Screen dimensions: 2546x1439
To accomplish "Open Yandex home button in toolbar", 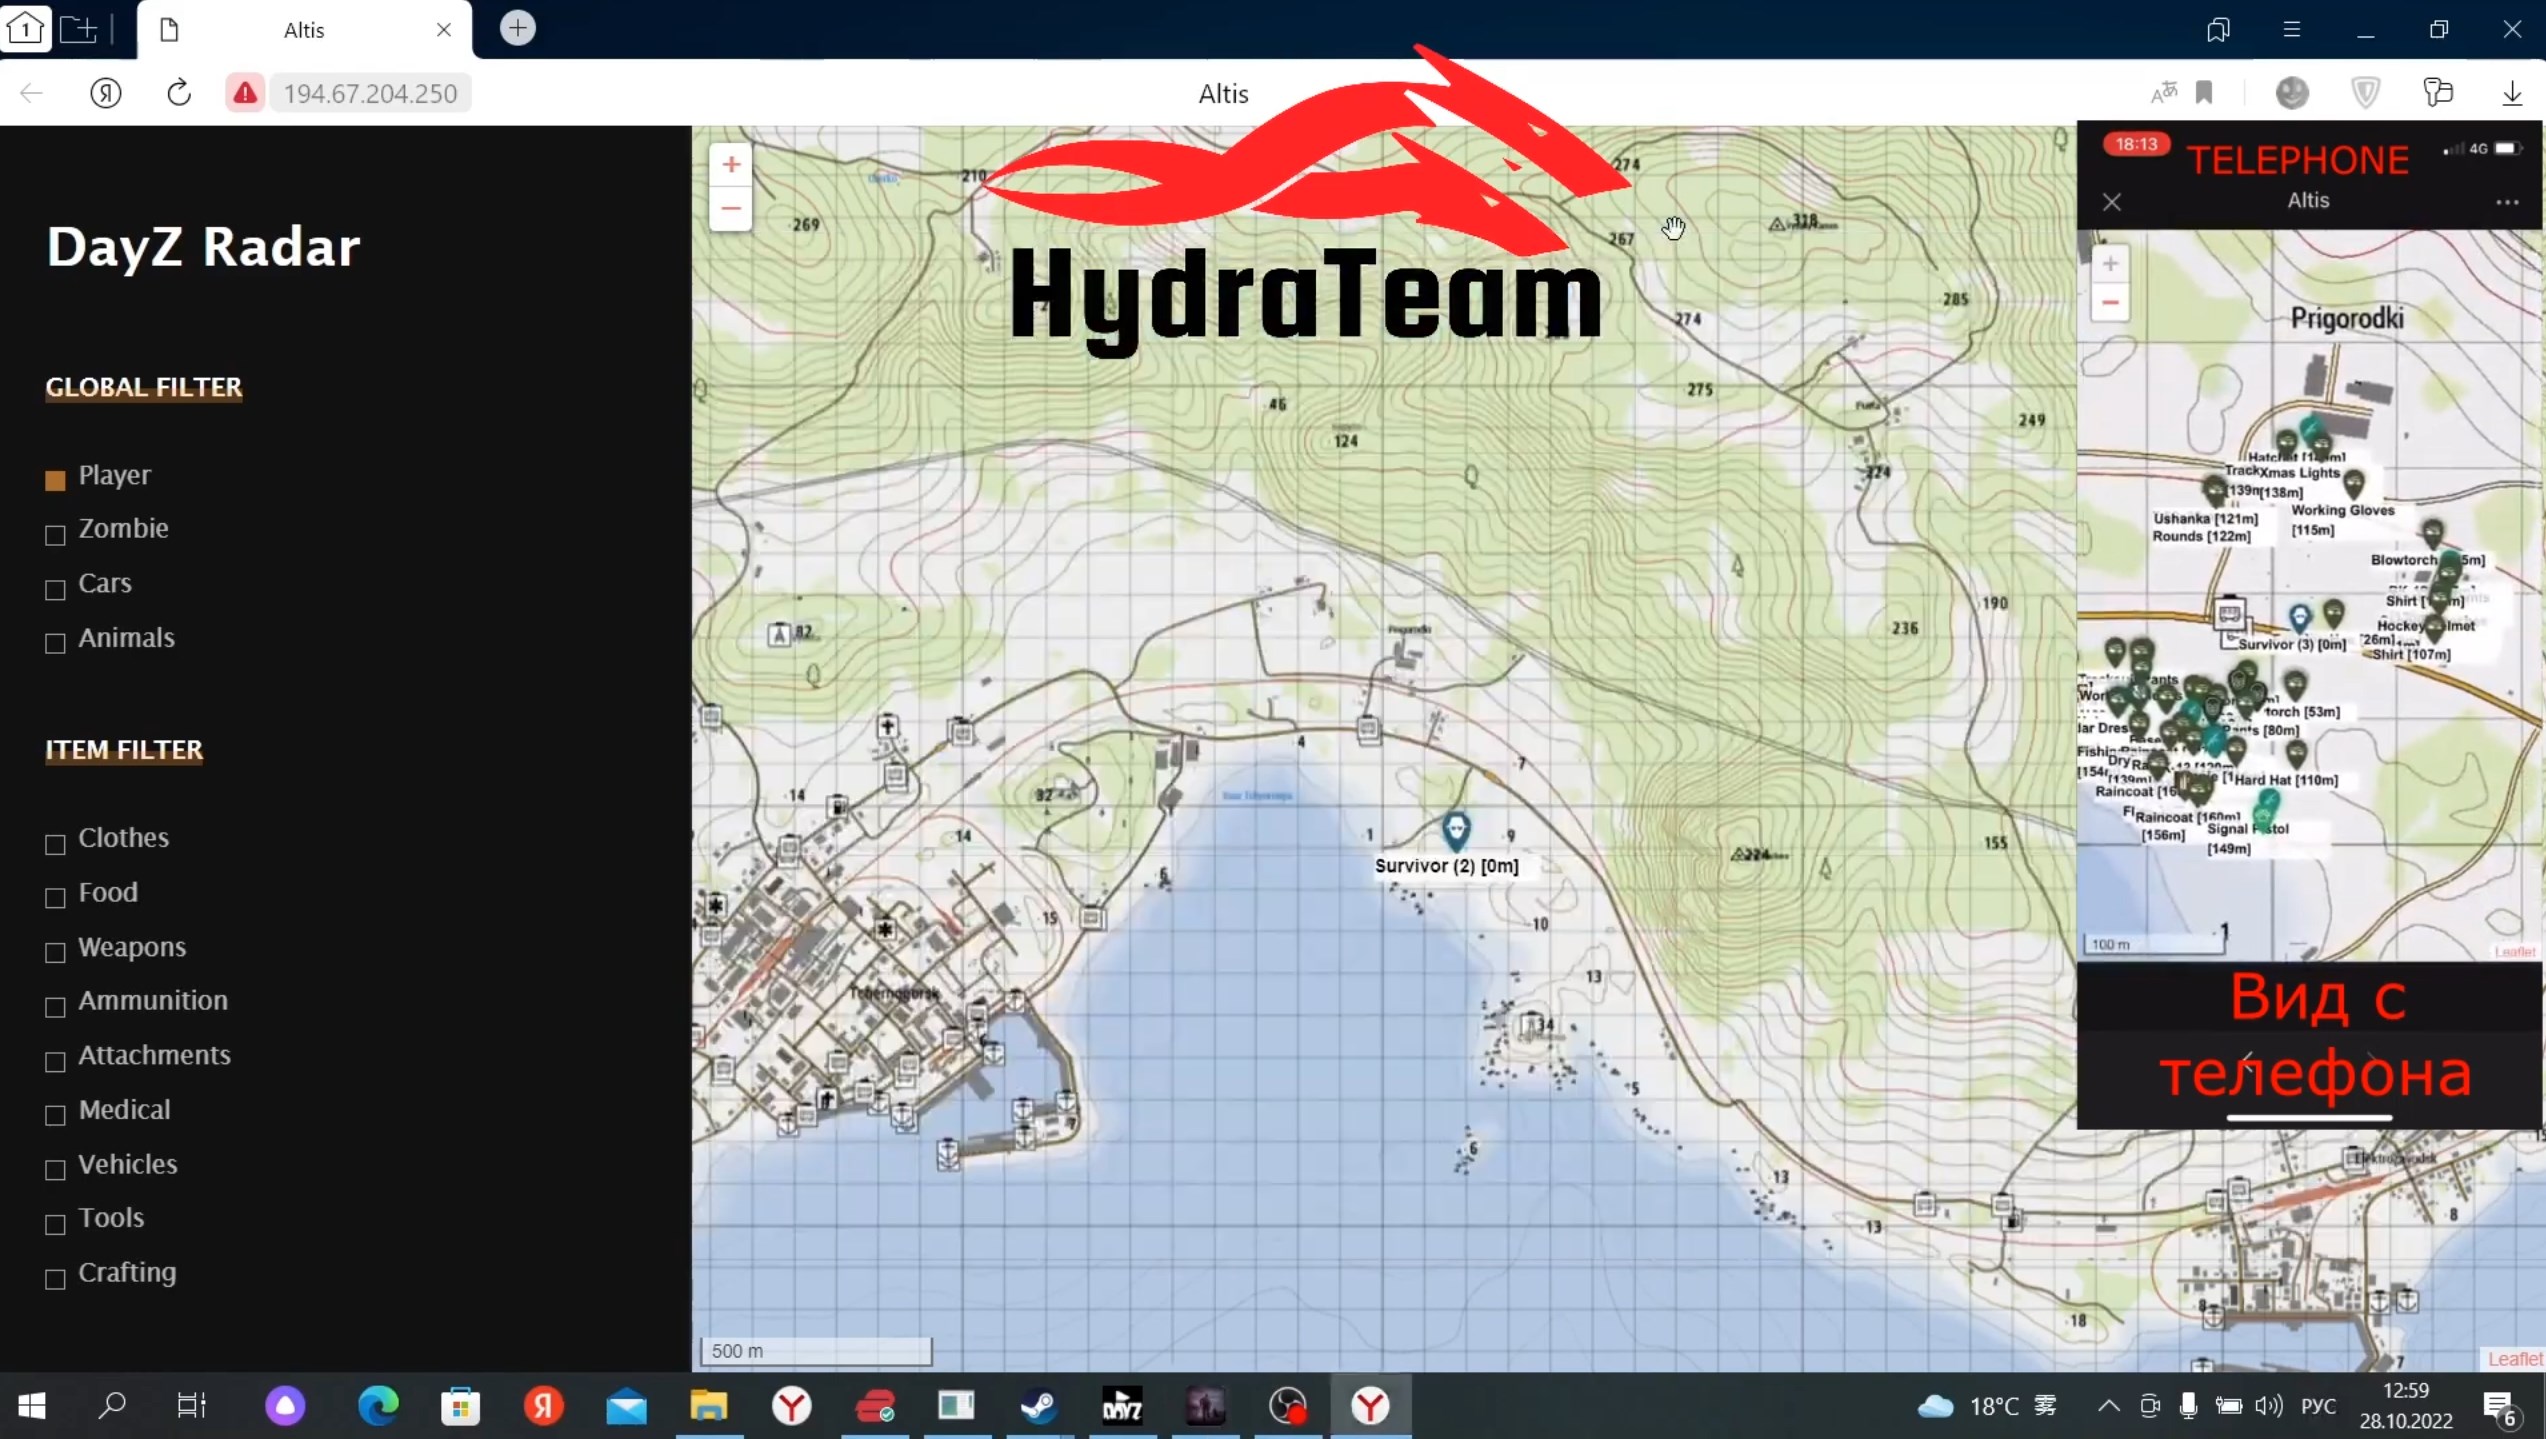I will click(106, 93).
